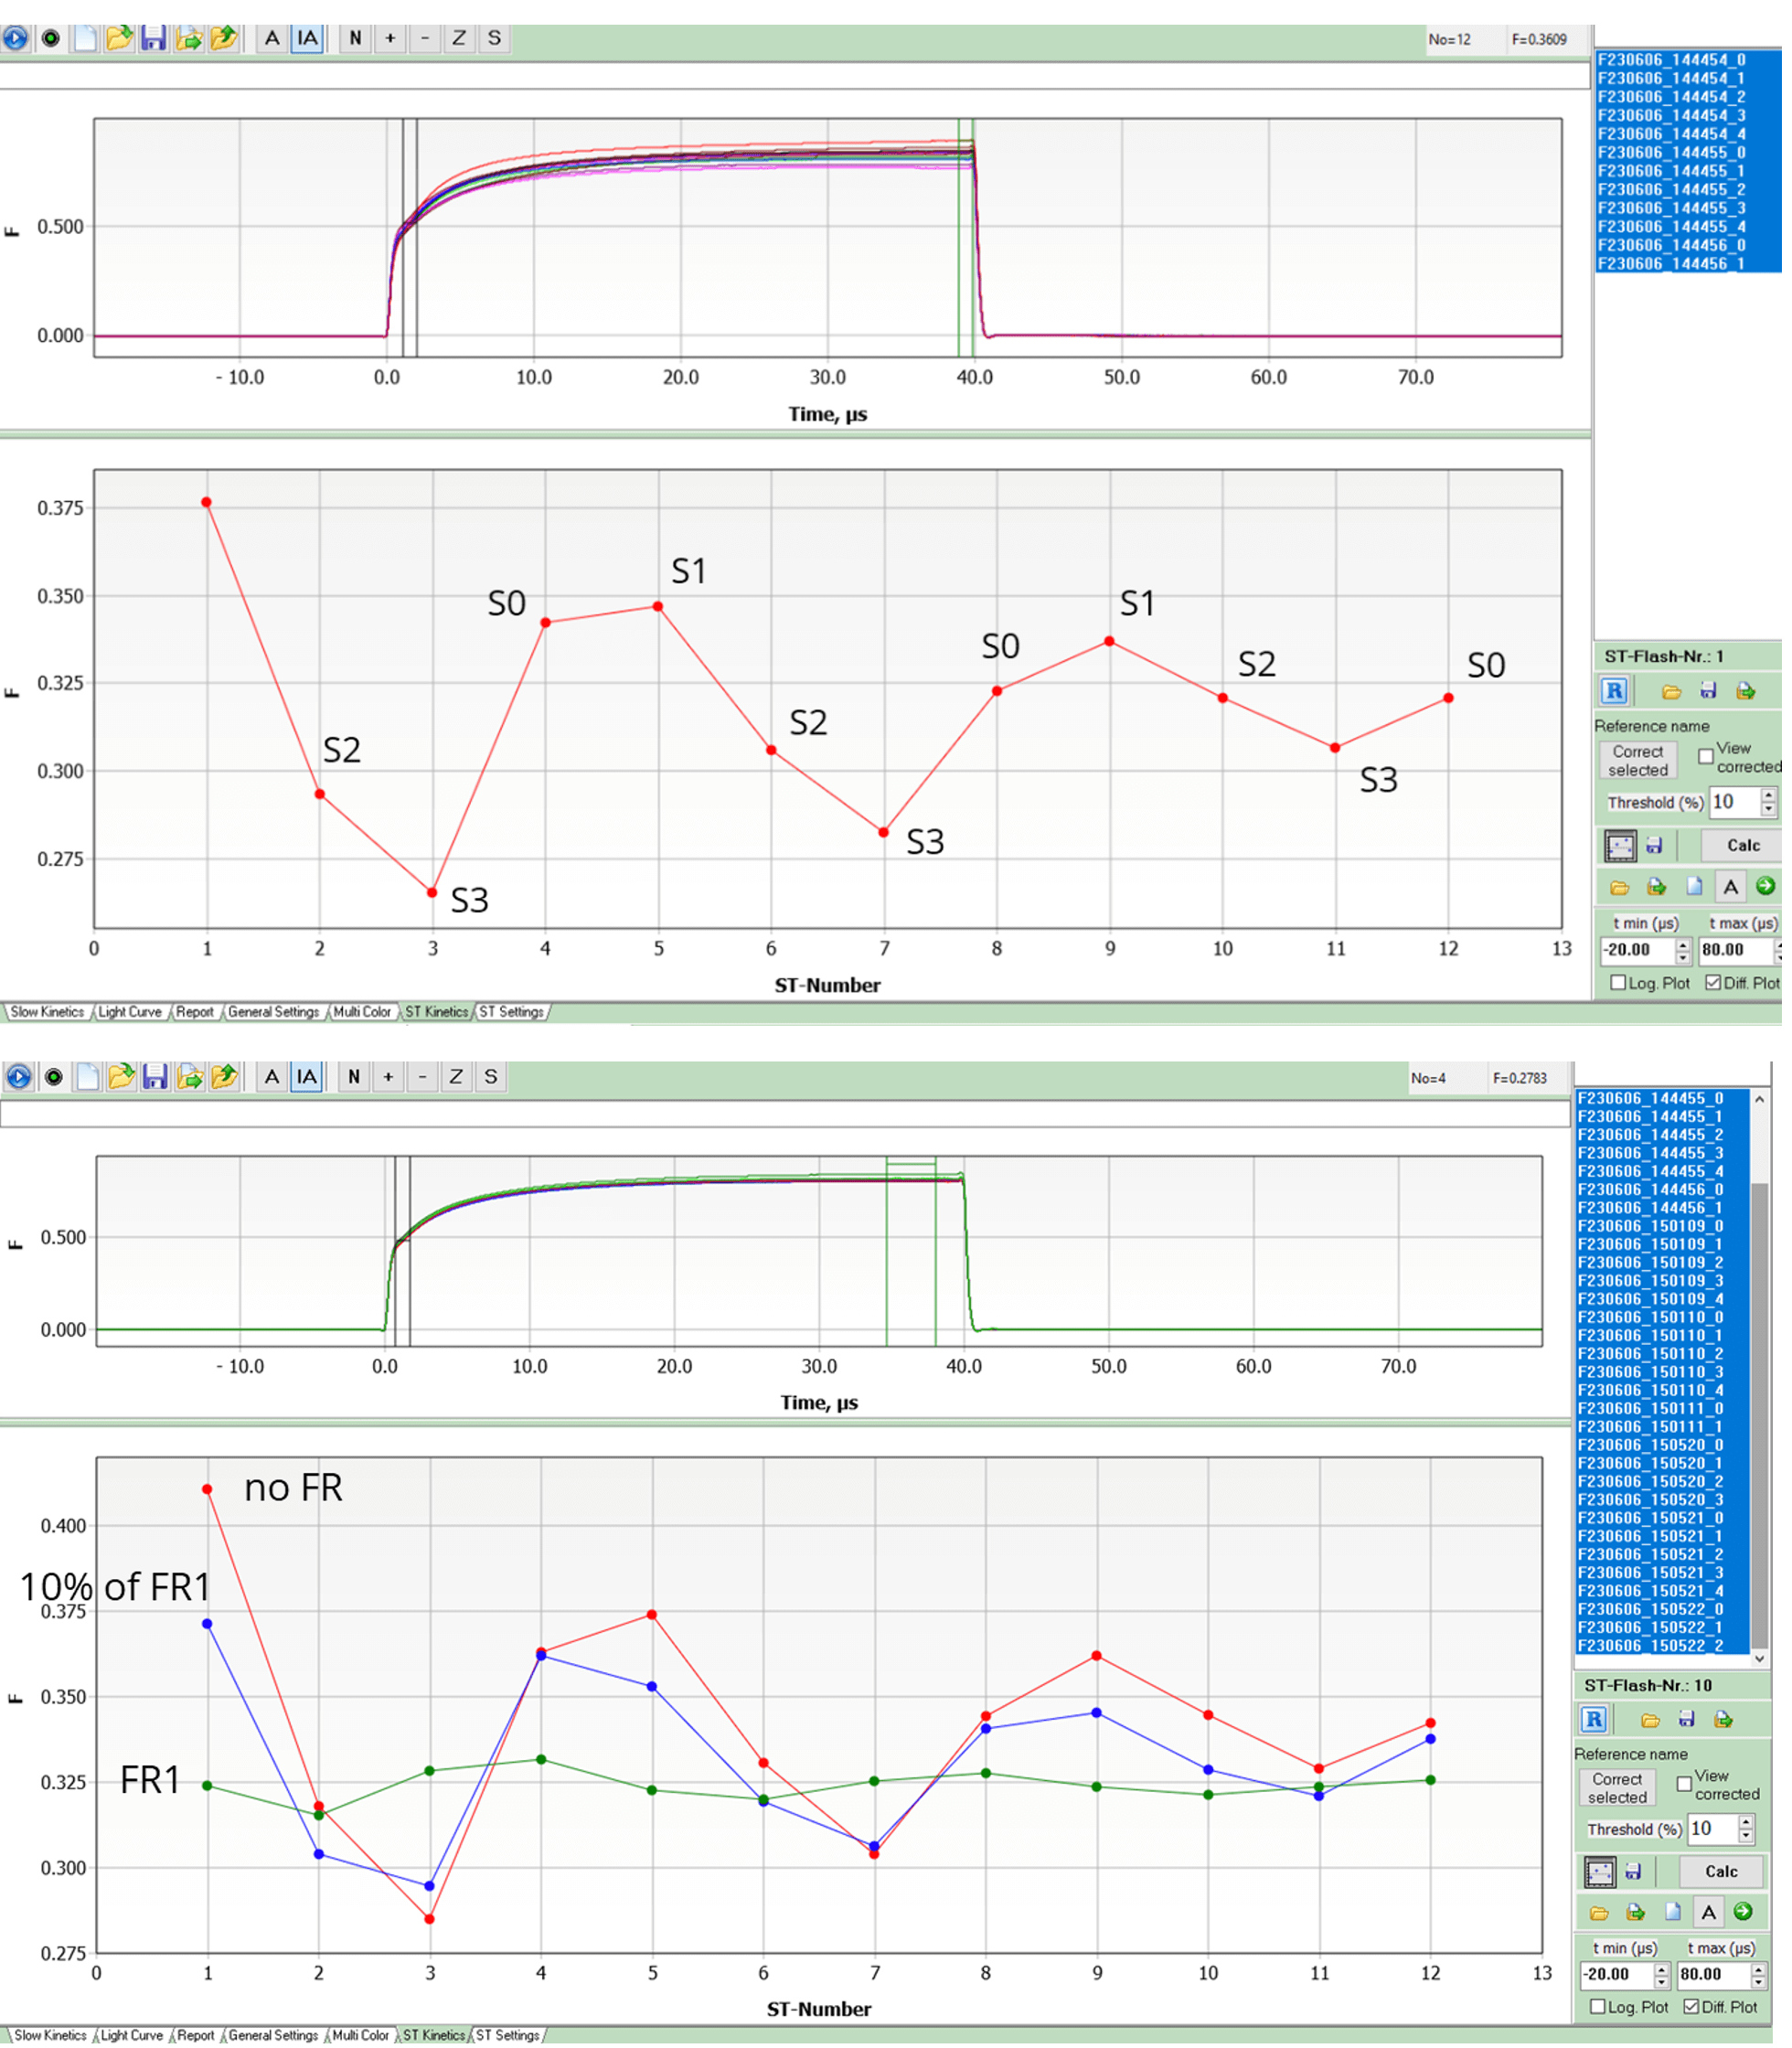The image size is (1792, 2048).
Task: Increase Threshold (%) value in upper panel
Action: 1769,796
